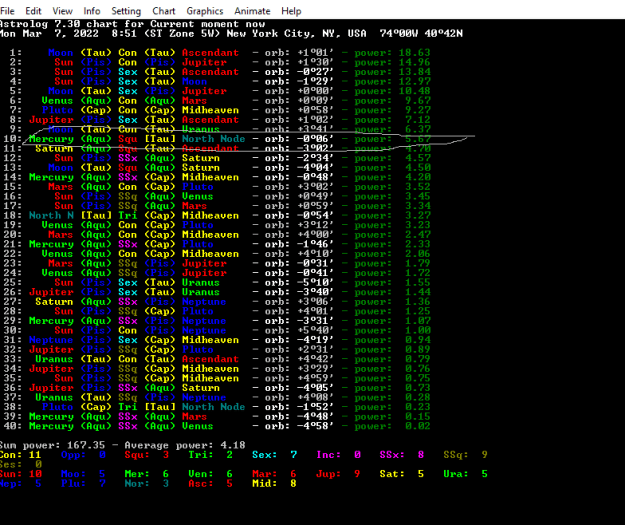
Task: Click the 'Sun: 10' planet count
Action: [x=21, y=474]
